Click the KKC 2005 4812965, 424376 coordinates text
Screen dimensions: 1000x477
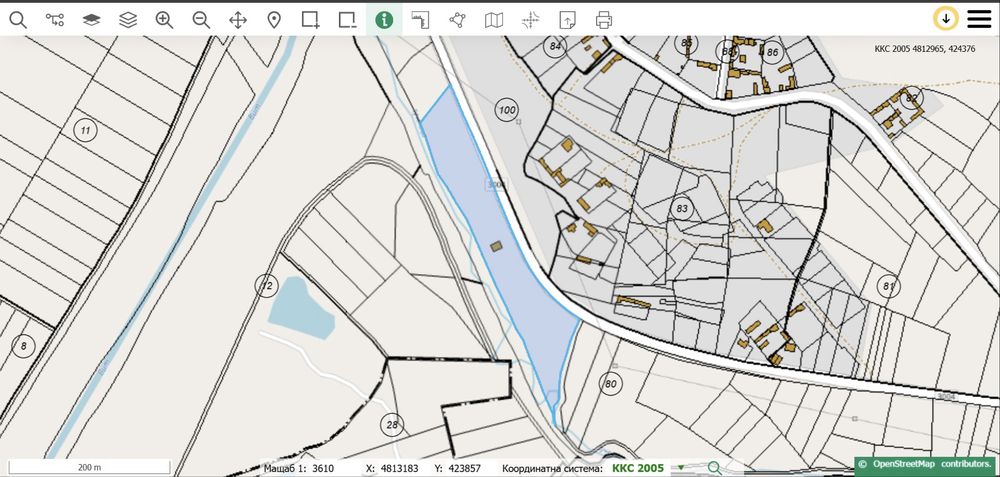925,48
